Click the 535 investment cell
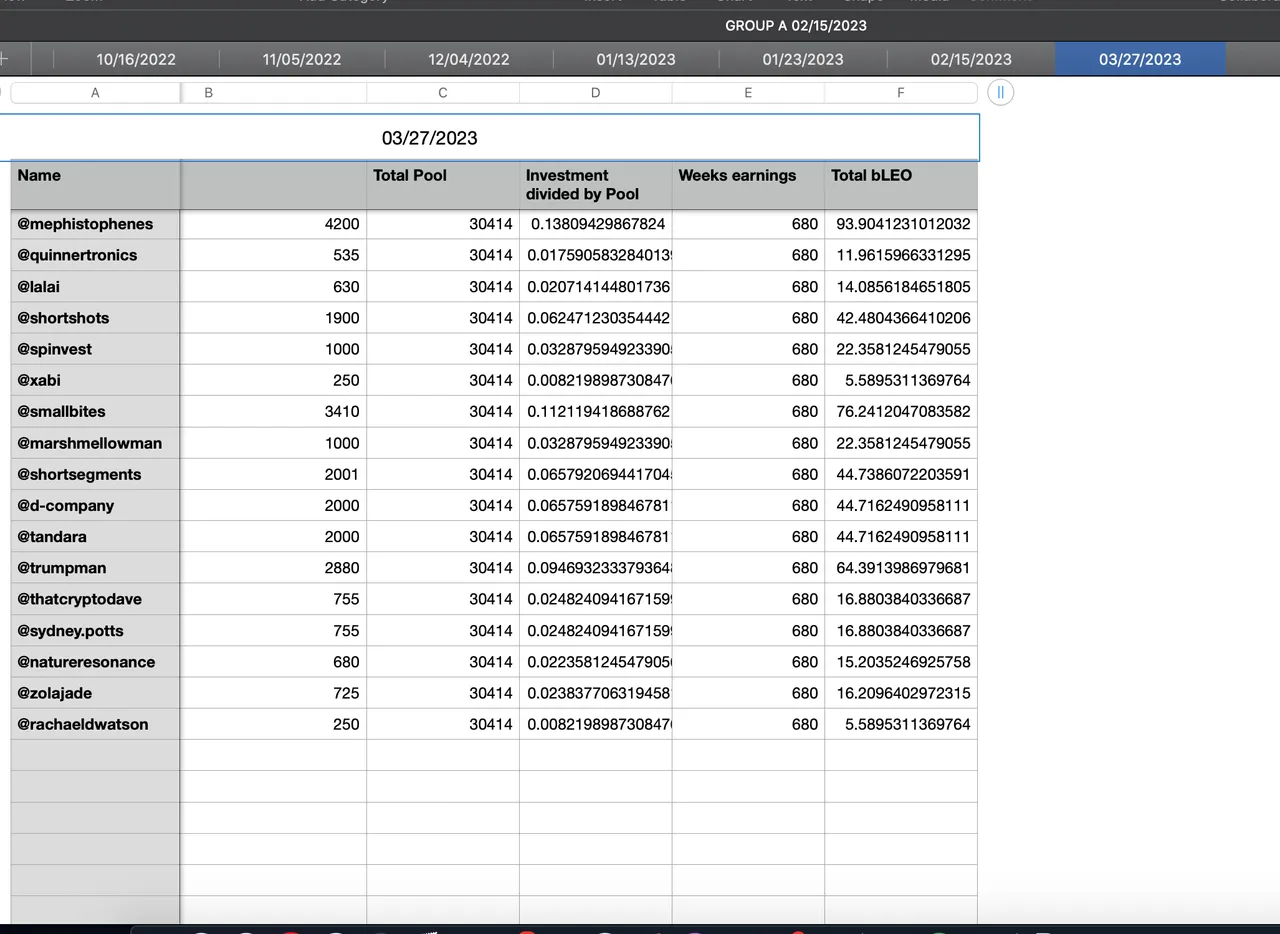Screen dimensions: 1280x934 click(273, 255)
